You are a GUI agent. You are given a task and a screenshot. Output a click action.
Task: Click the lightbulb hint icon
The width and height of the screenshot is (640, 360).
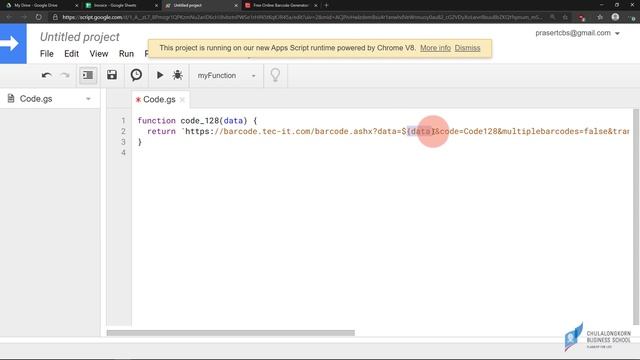click(x=276, y=75)
